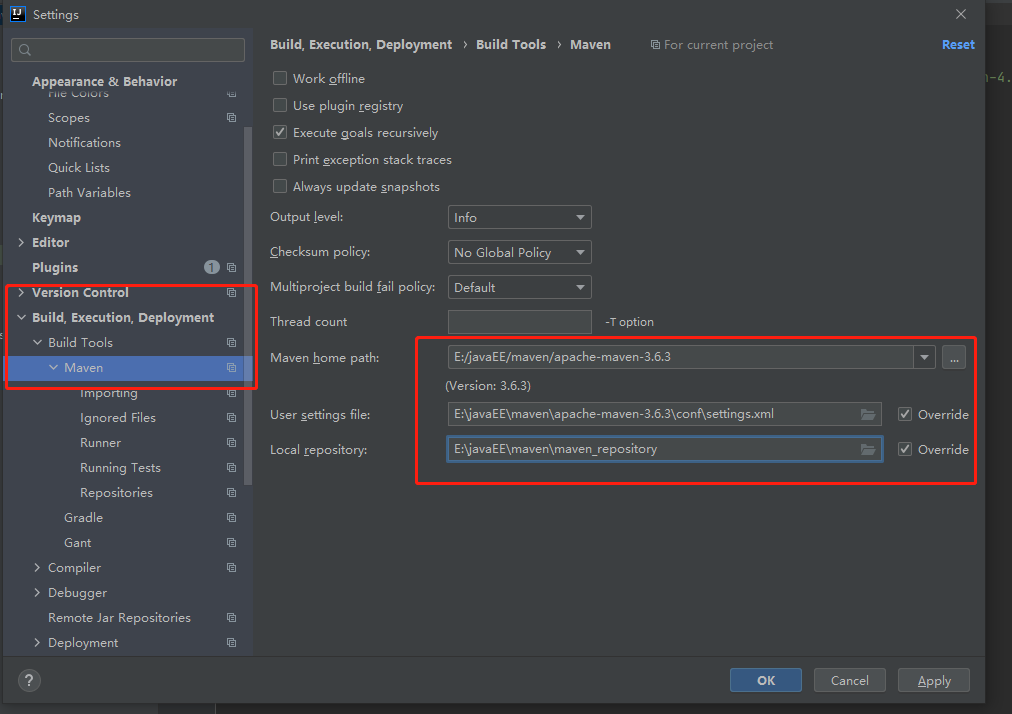Click the Reset link
Viewport: 1012px width, 714px height.
[x=958, y=45]
